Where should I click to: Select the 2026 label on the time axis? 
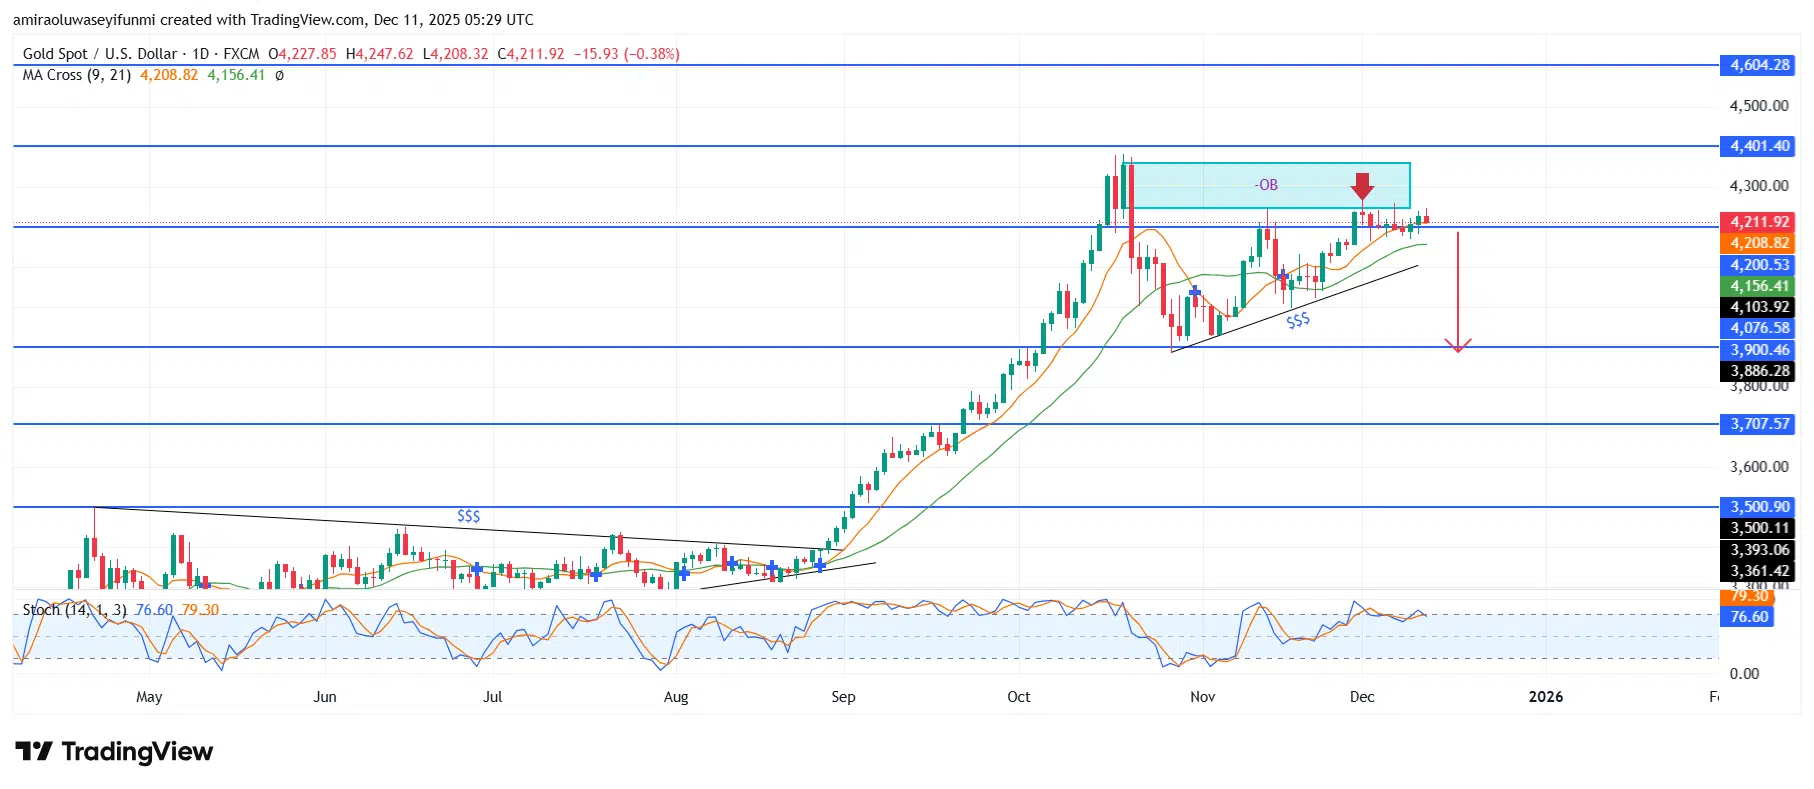click(x=1545, y=697)
